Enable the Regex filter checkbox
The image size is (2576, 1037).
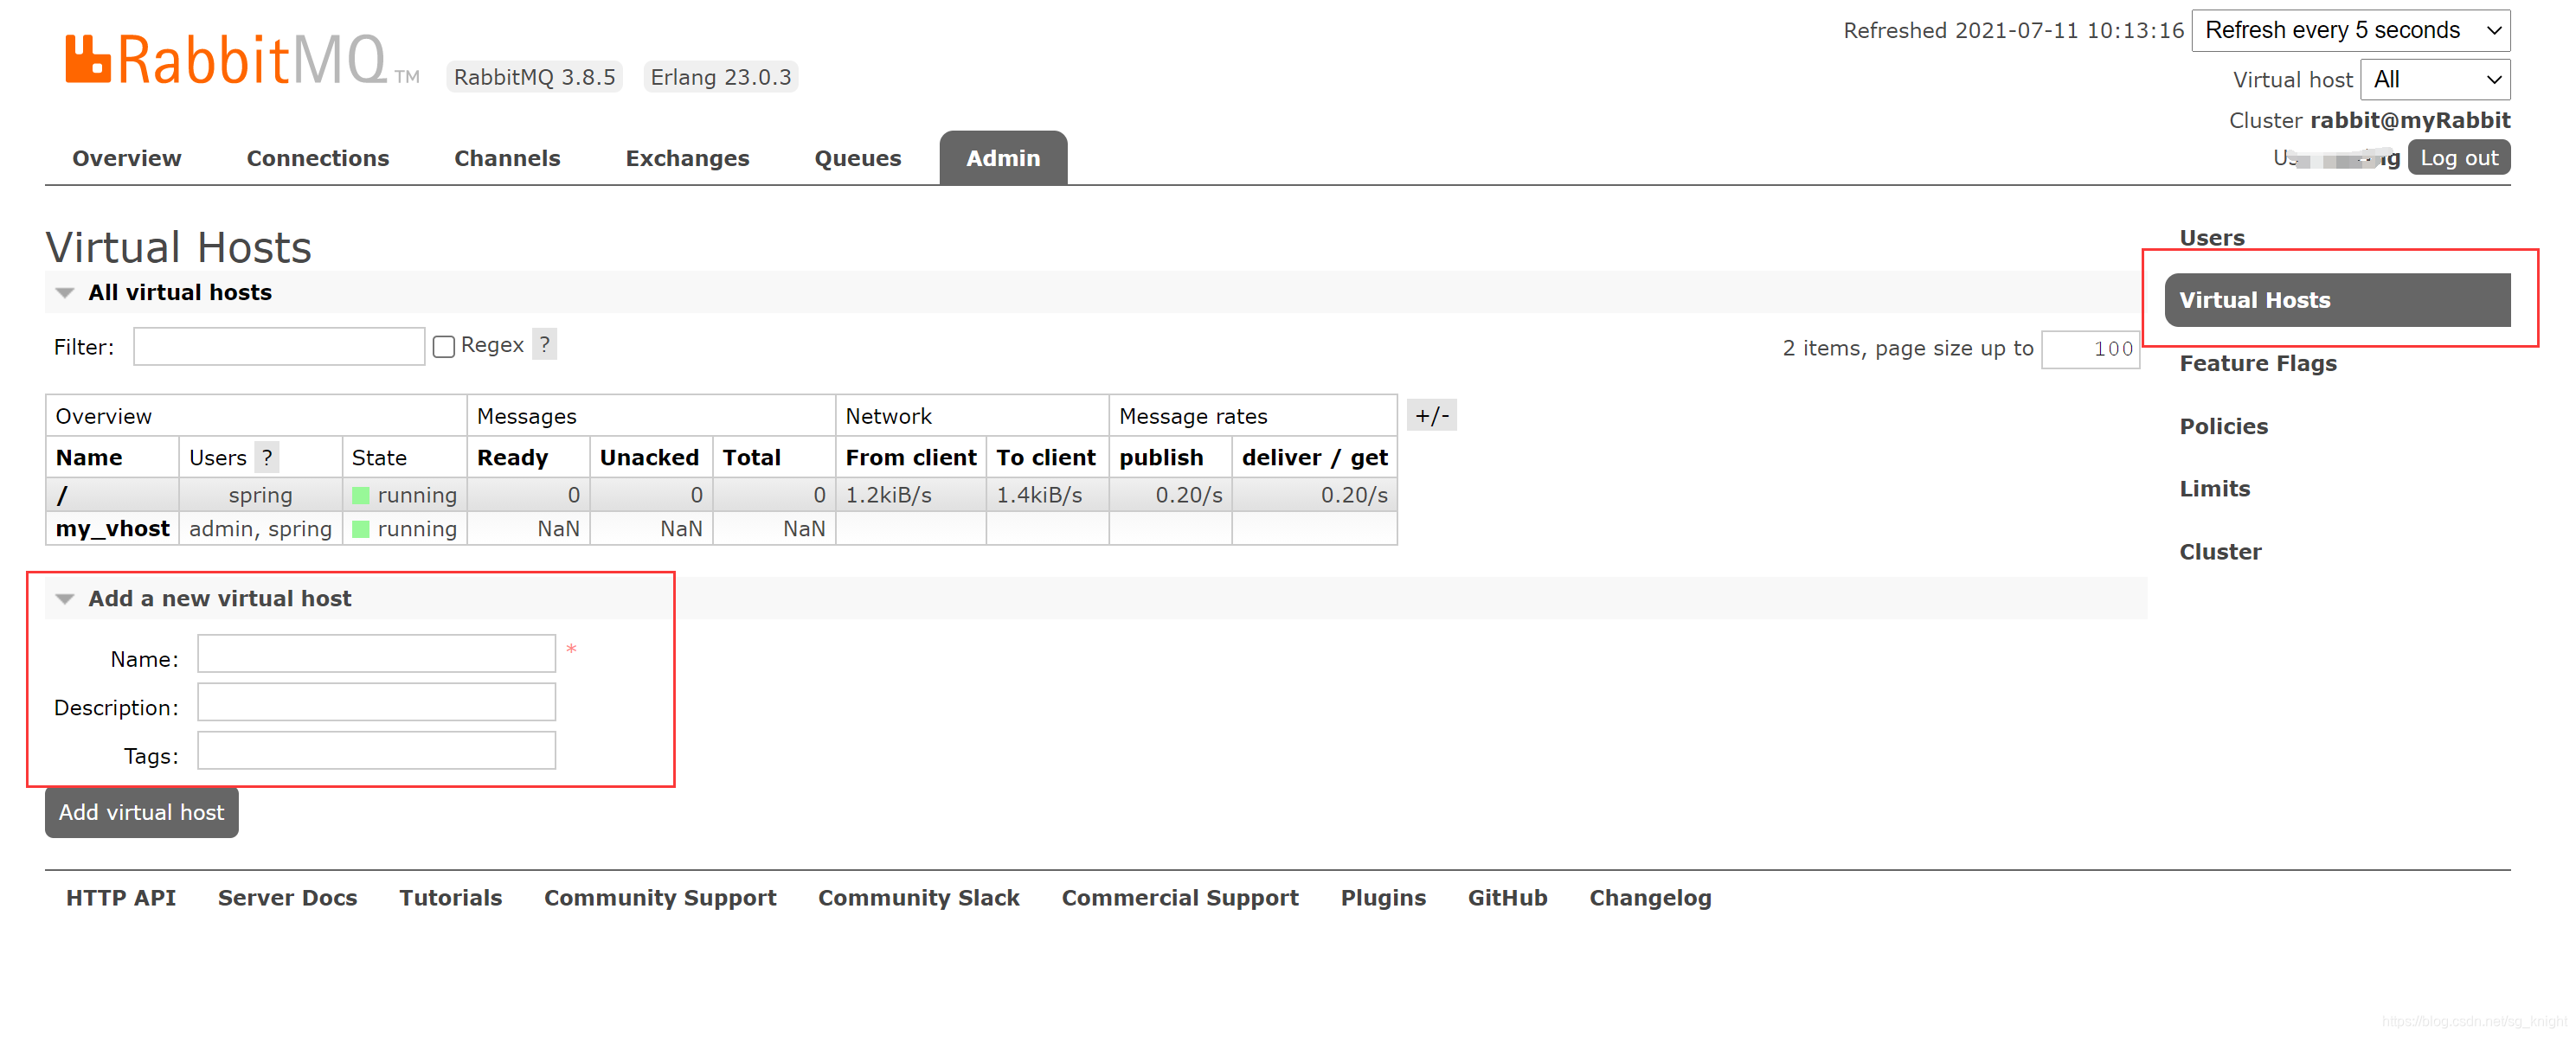pyautogui.click(x=444, y=346)
